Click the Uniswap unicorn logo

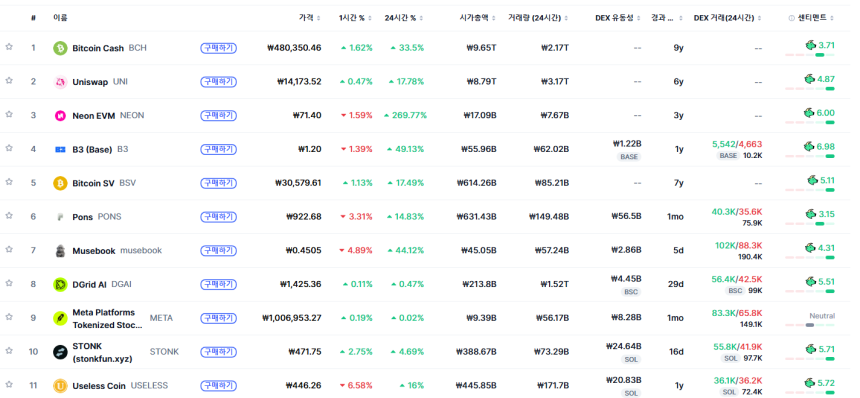coord(60,82)
